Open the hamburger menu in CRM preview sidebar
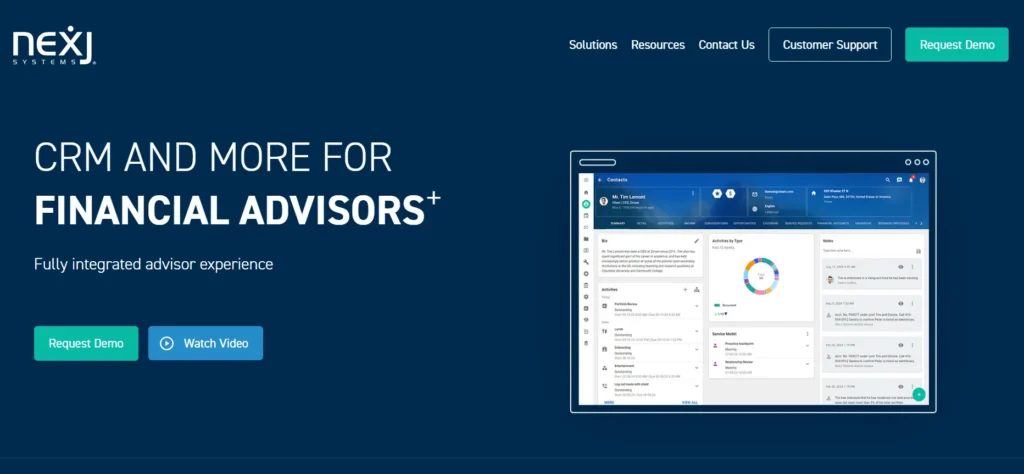Screen dimensions: 1024x474 pos(586,180)
